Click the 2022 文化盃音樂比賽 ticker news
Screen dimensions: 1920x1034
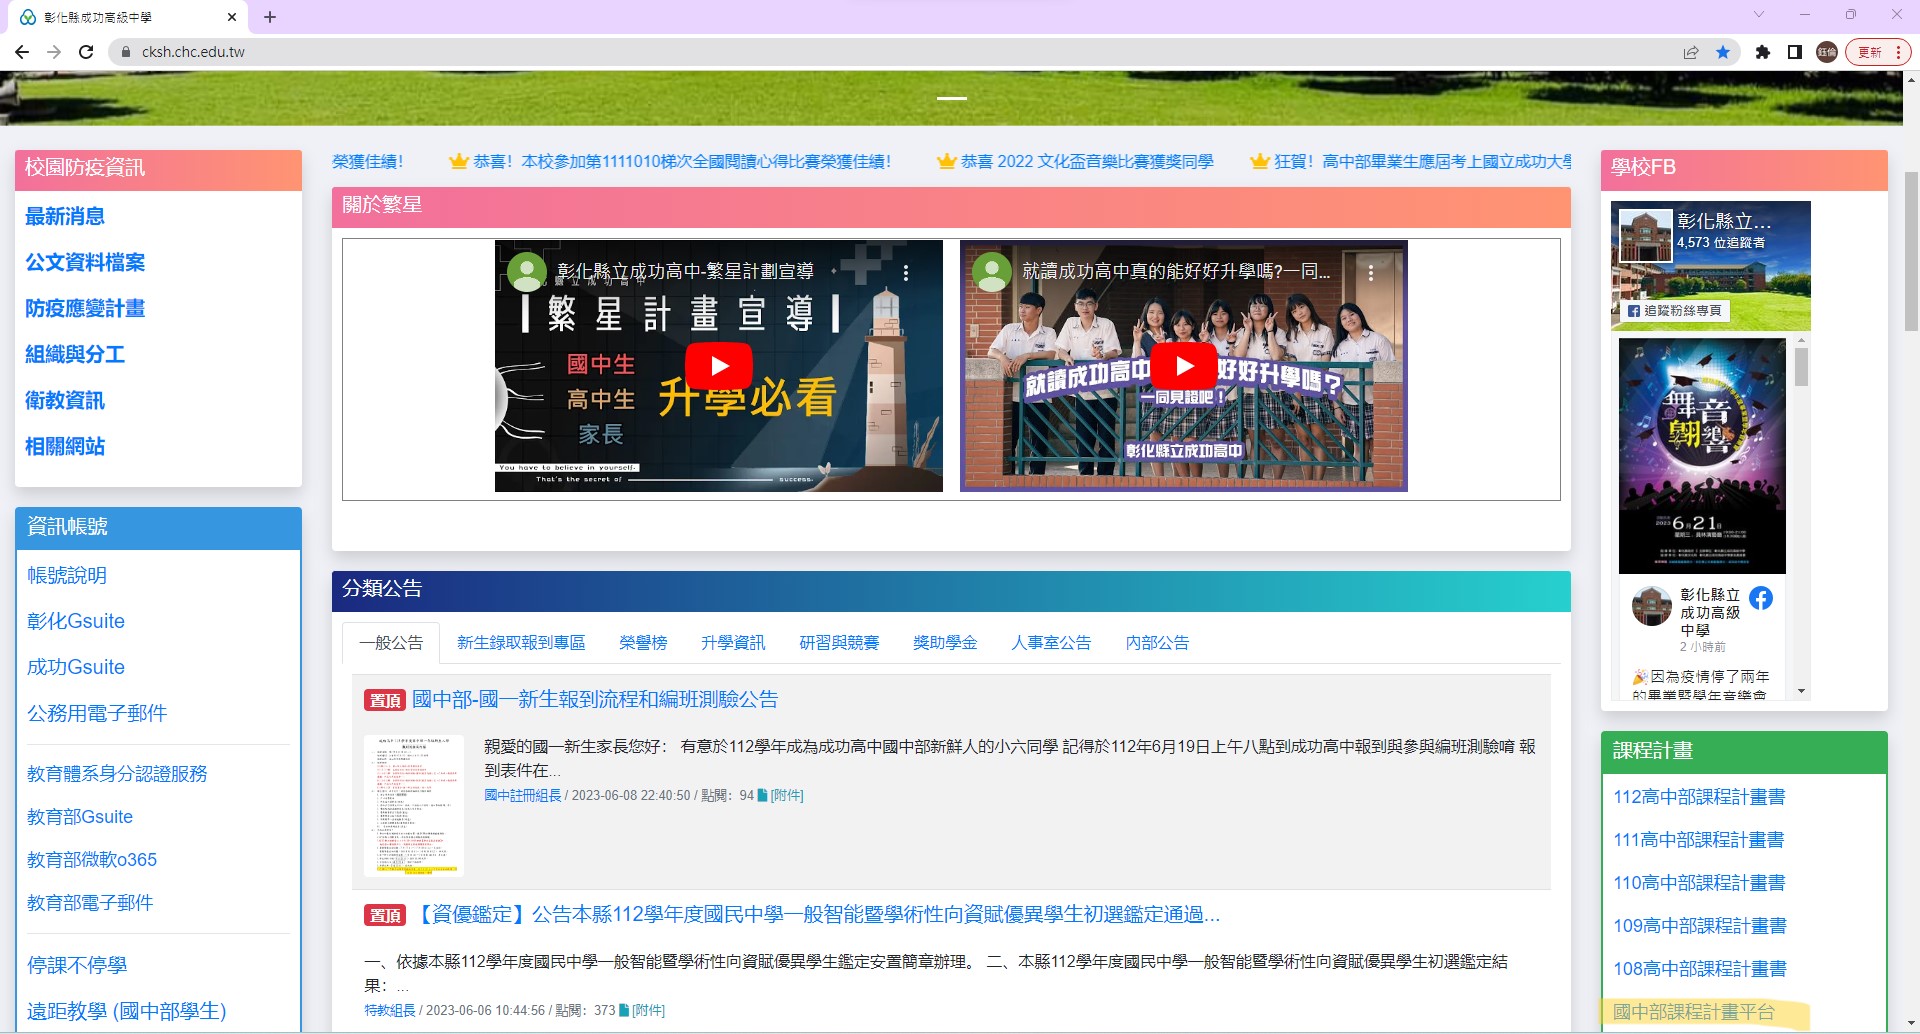[1087, 162]
